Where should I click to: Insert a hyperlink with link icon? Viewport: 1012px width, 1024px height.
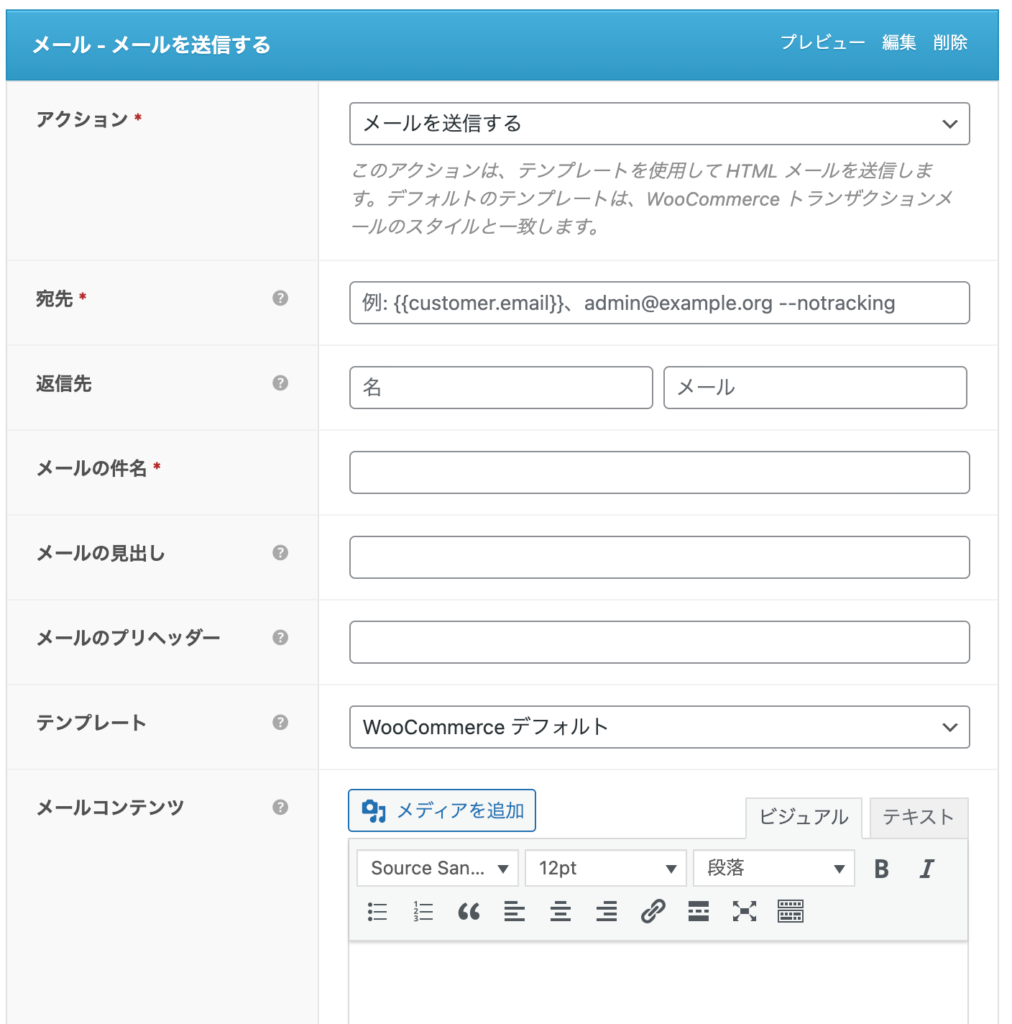(x=652, y=912)
